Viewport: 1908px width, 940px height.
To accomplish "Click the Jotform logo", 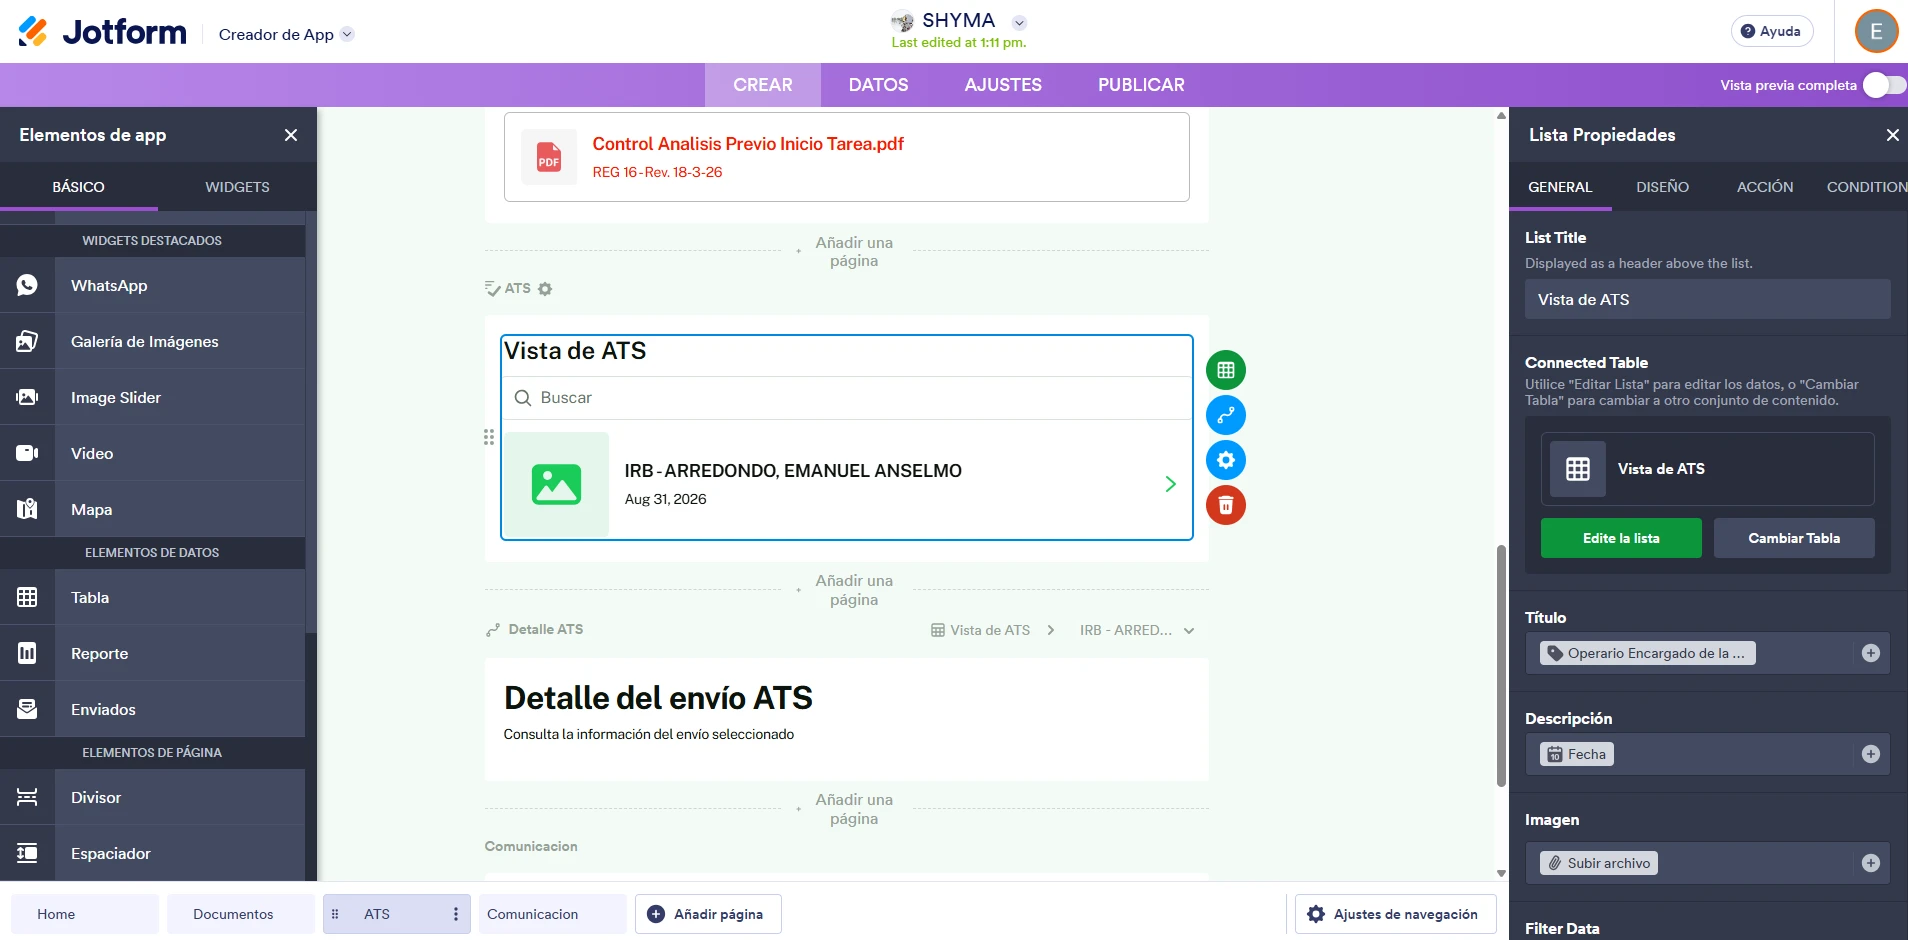I will click(x=102, y=32).
